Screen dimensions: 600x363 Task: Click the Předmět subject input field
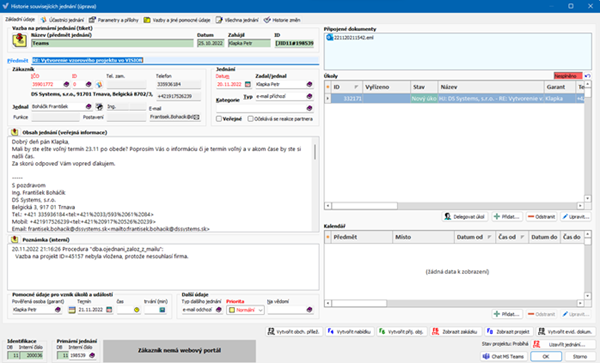[x=175, y=60]
